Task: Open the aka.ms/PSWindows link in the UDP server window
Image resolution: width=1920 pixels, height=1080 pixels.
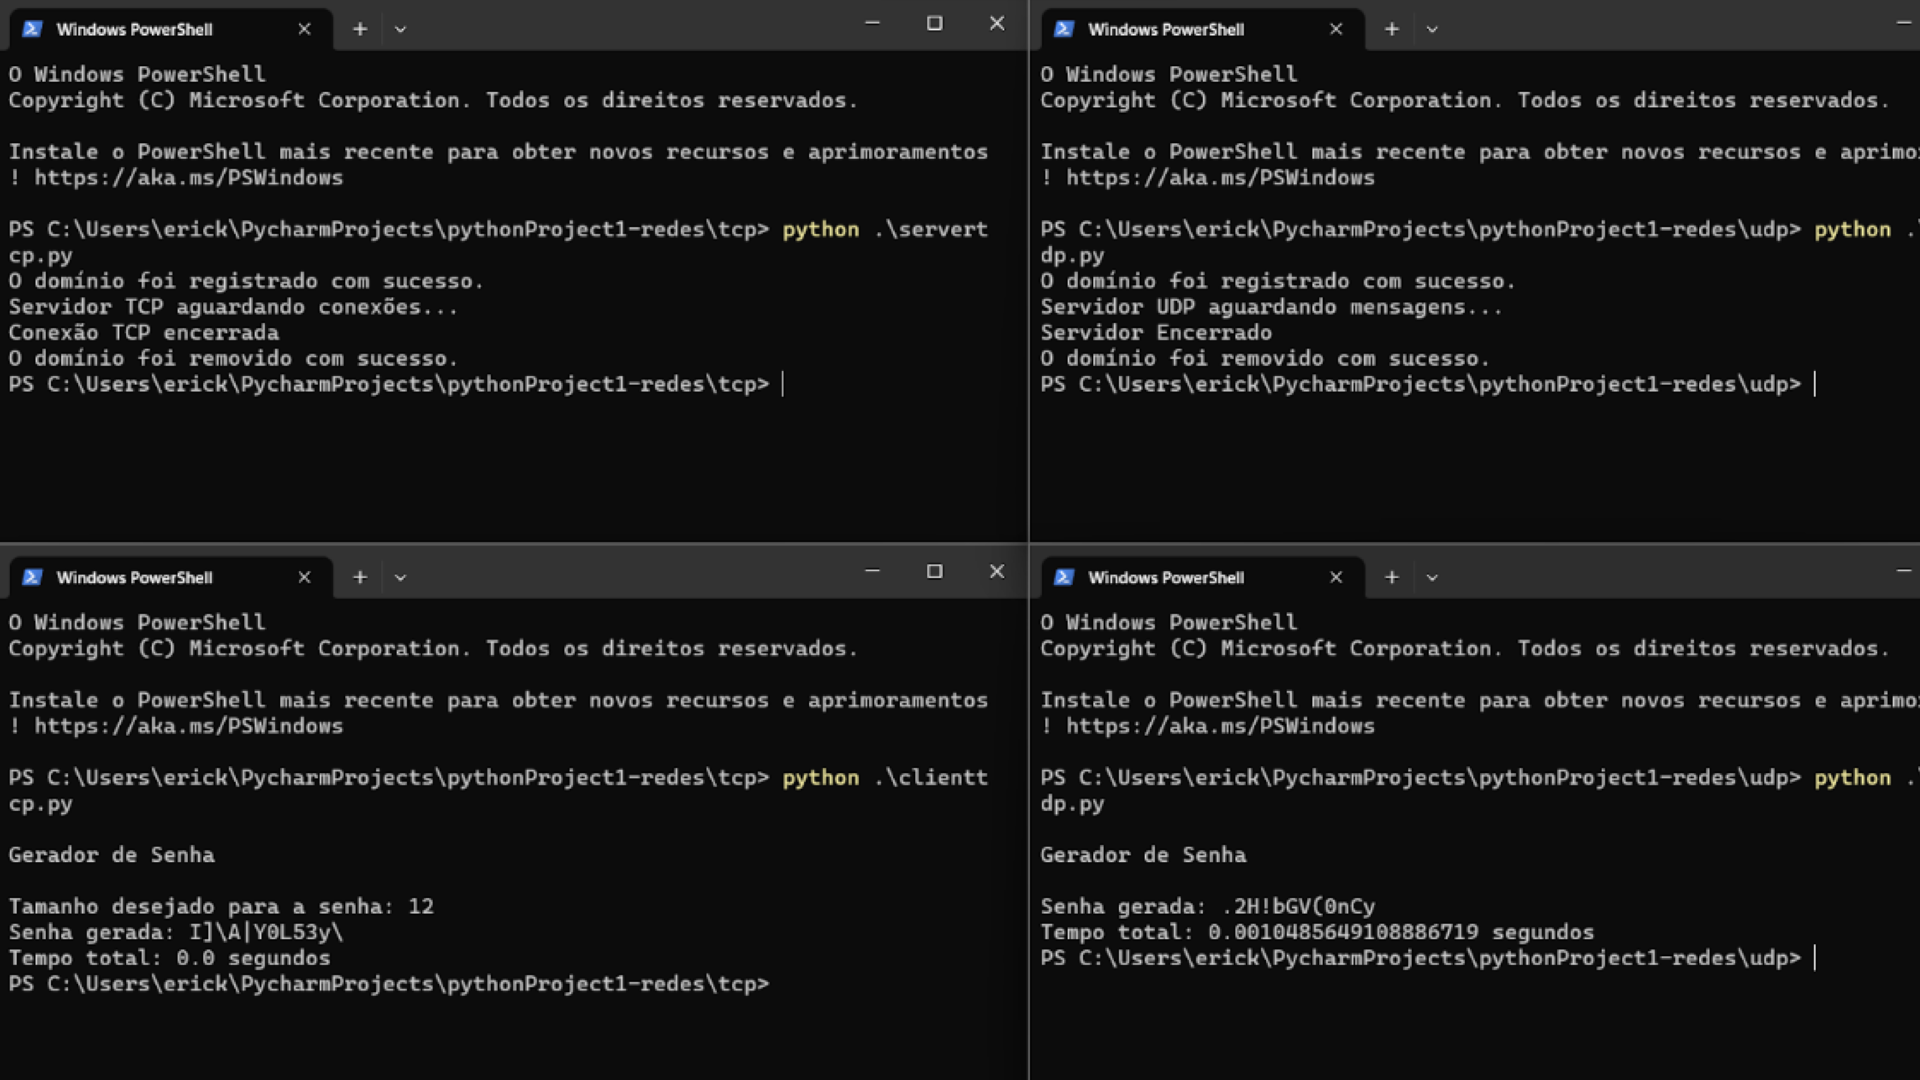Action: point(1221,178)
